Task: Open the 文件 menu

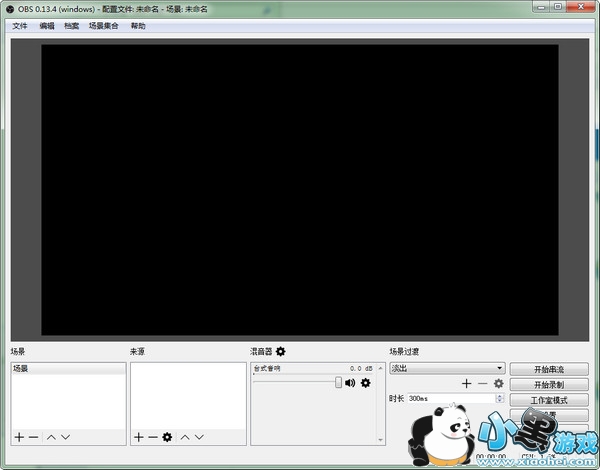Action: [20, 26]
